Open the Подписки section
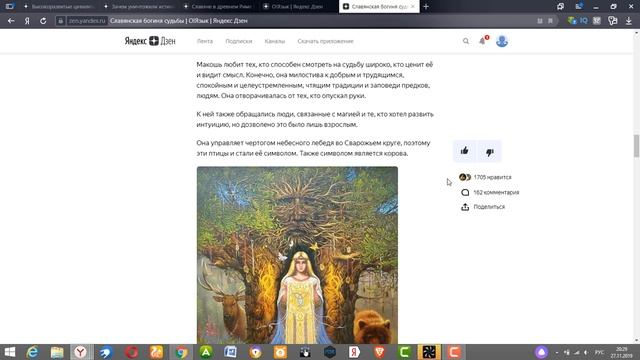The width and height of the screenshot is (640, 360). point(239,41)
